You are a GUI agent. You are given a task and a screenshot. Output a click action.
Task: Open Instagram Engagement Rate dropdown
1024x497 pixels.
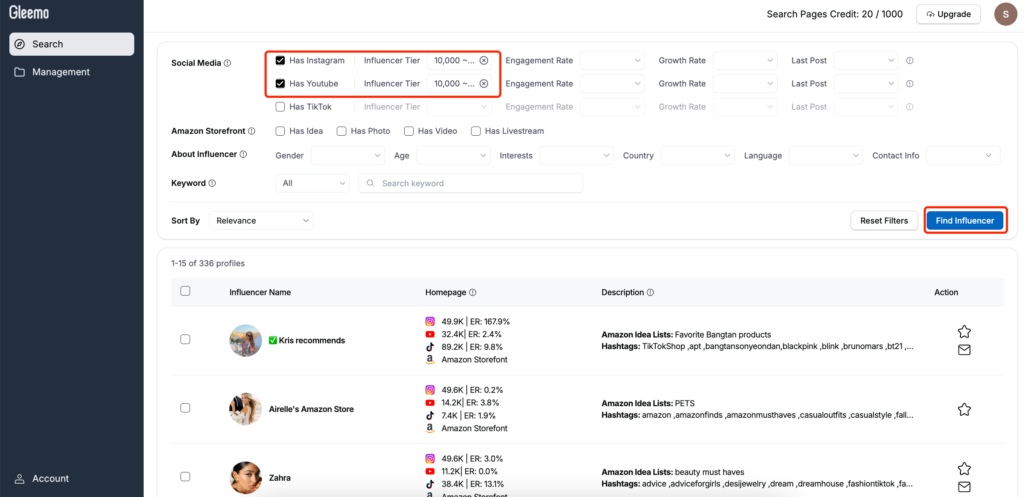click(612, 60)
